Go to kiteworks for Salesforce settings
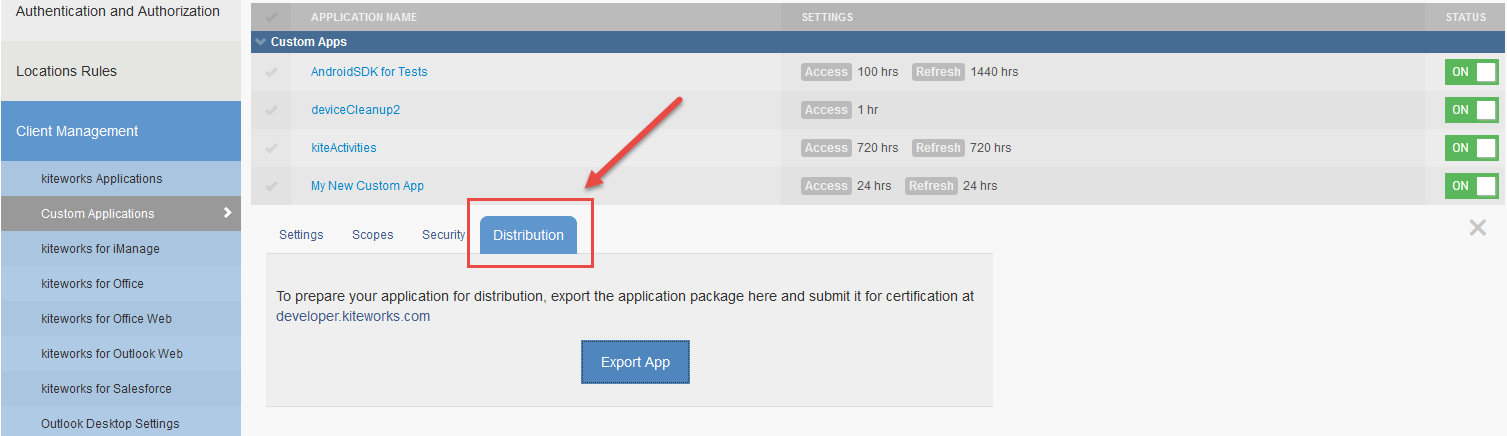This screenshot has width=1507, height=436. (106, 389)
